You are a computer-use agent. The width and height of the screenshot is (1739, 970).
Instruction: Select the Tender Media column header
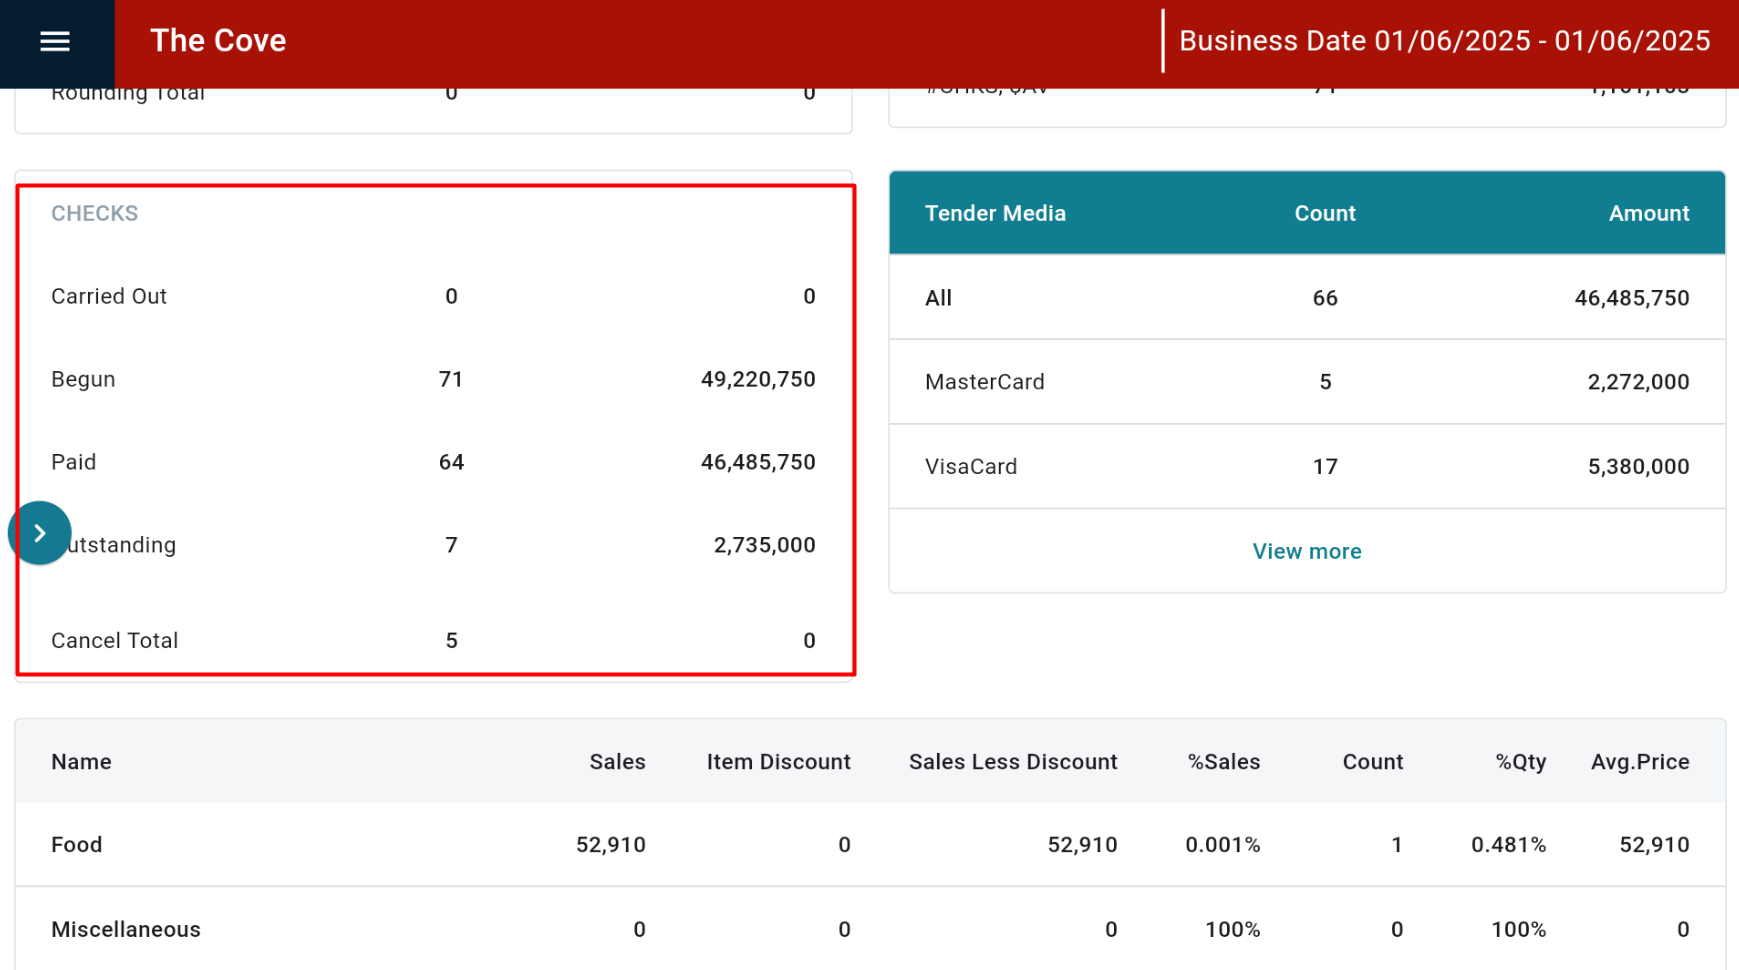995,213
